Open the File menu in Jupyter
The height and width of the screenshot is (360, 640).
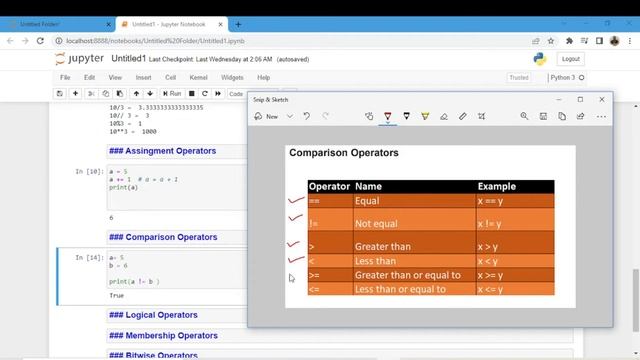[x=65, y=78]
